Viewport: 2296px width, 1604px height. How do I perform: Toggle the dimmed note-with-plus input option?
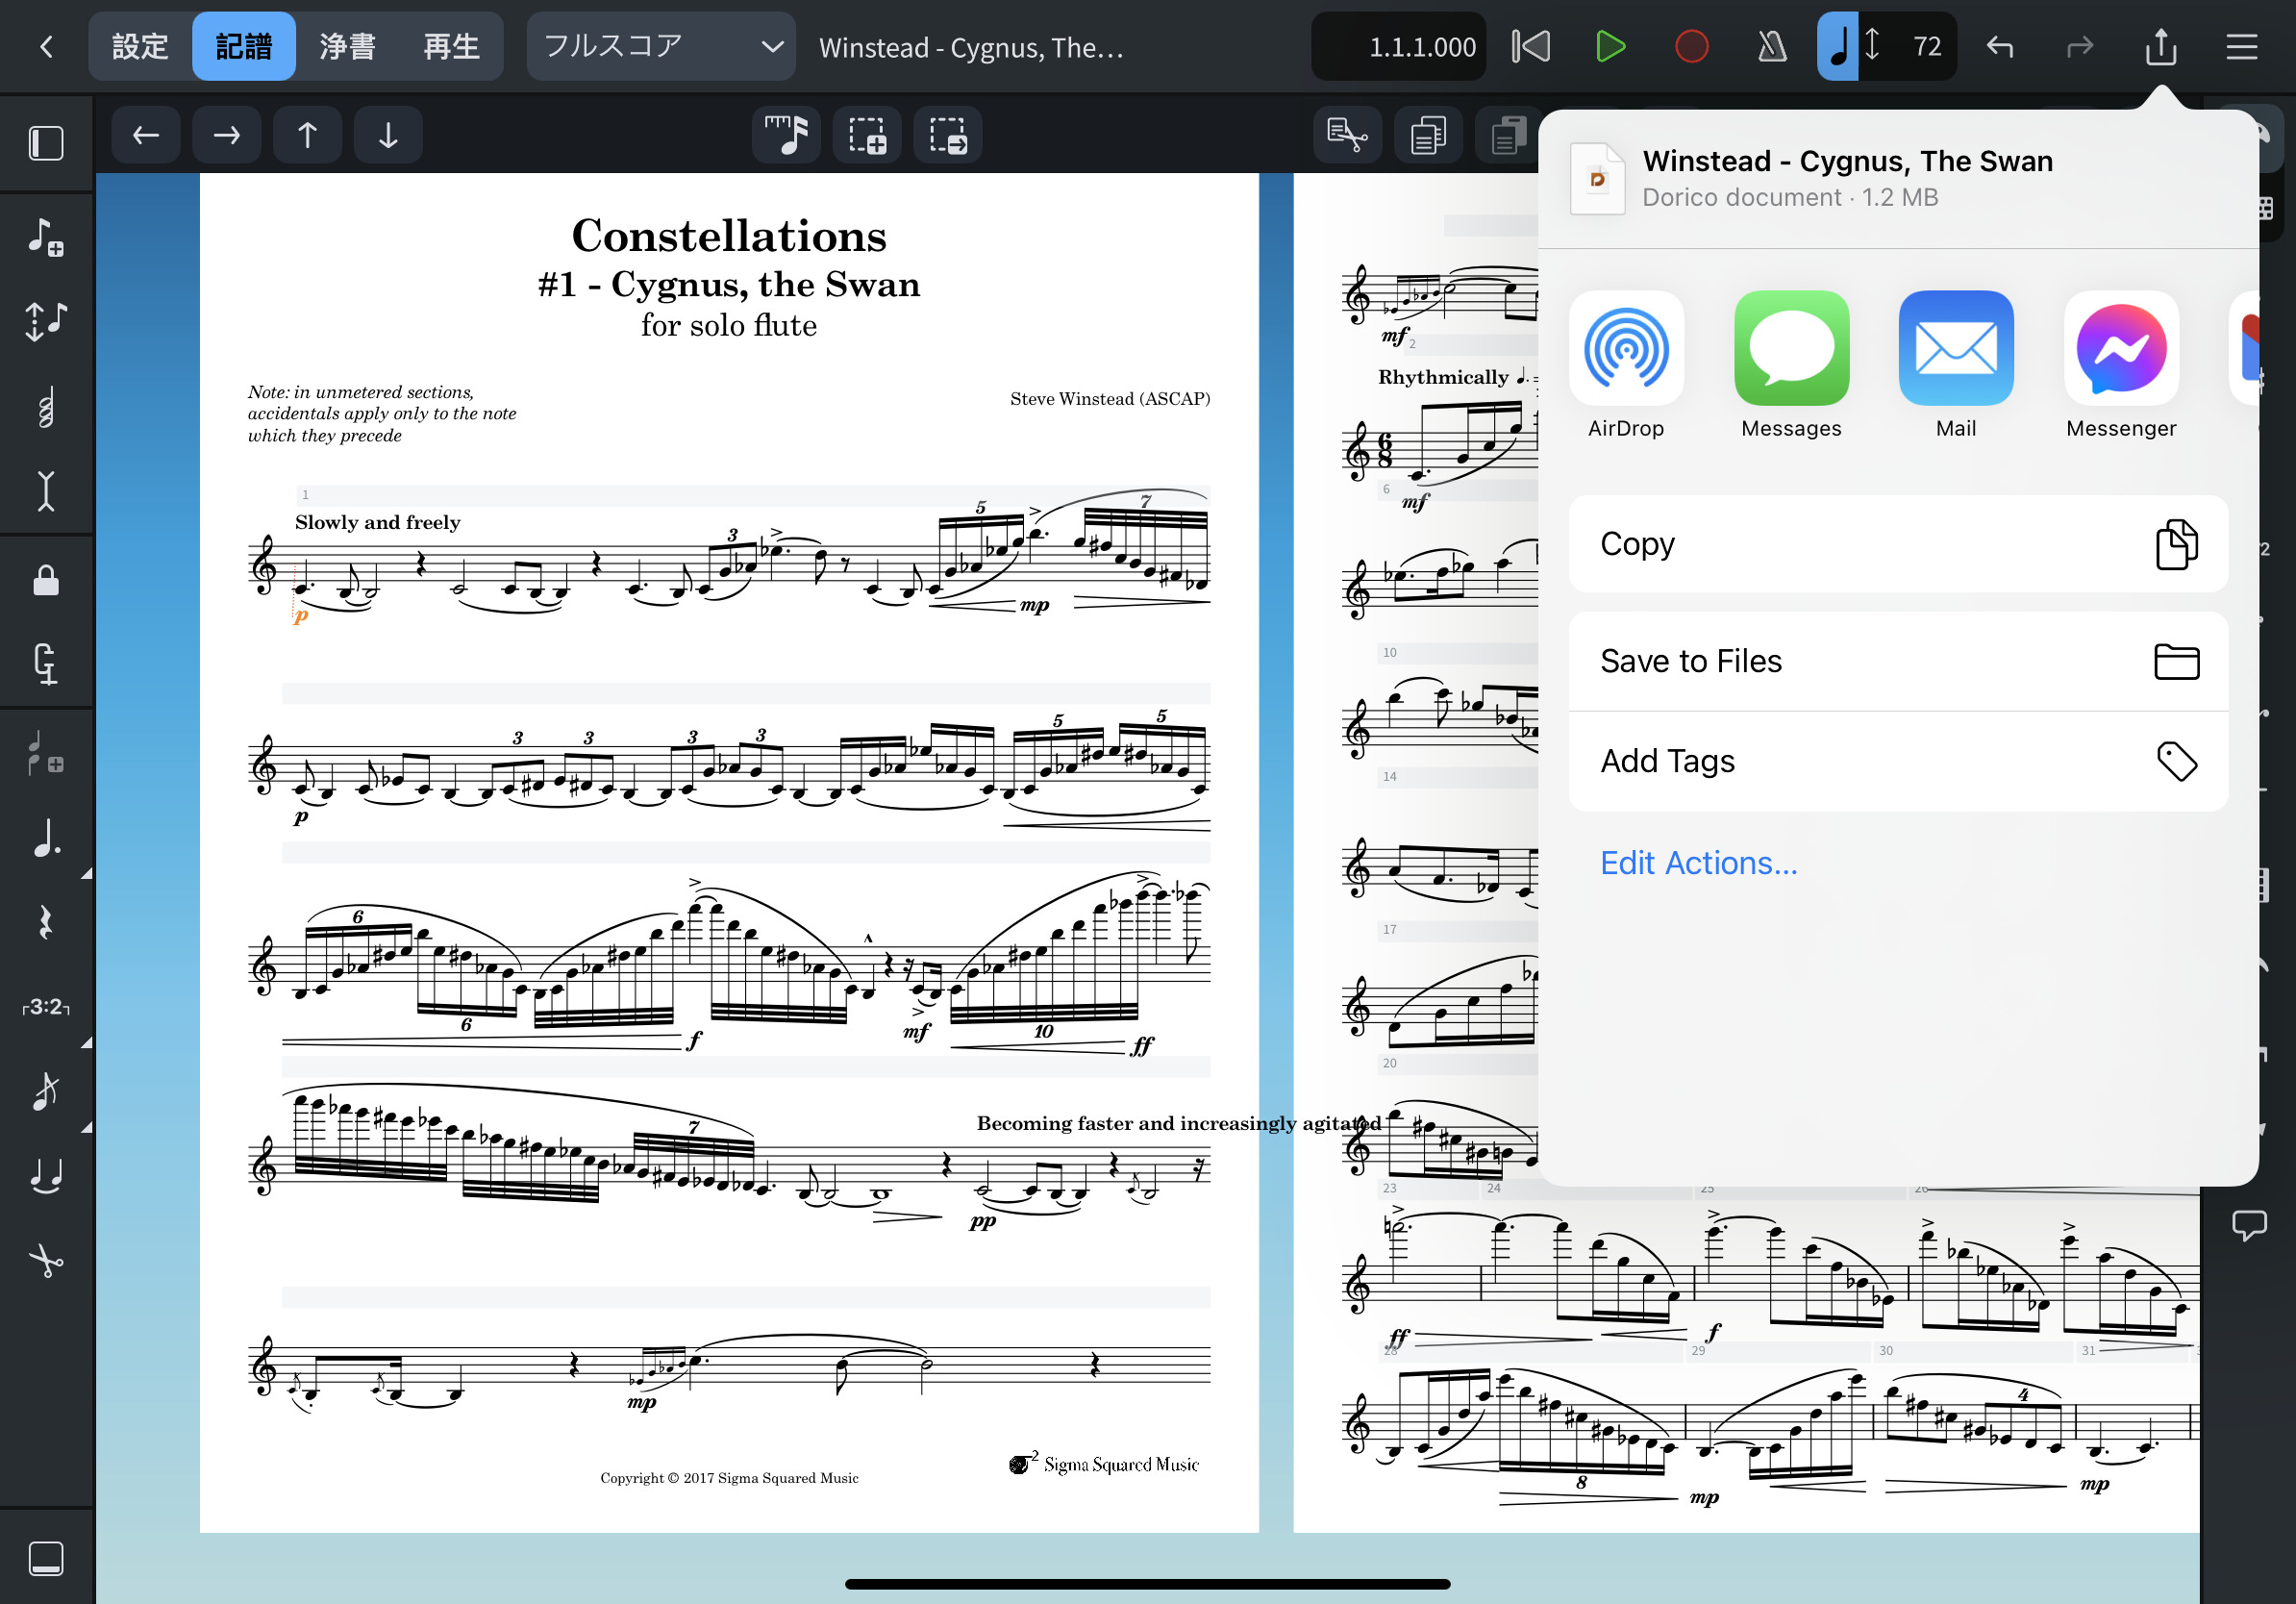(x=46, y=752)
